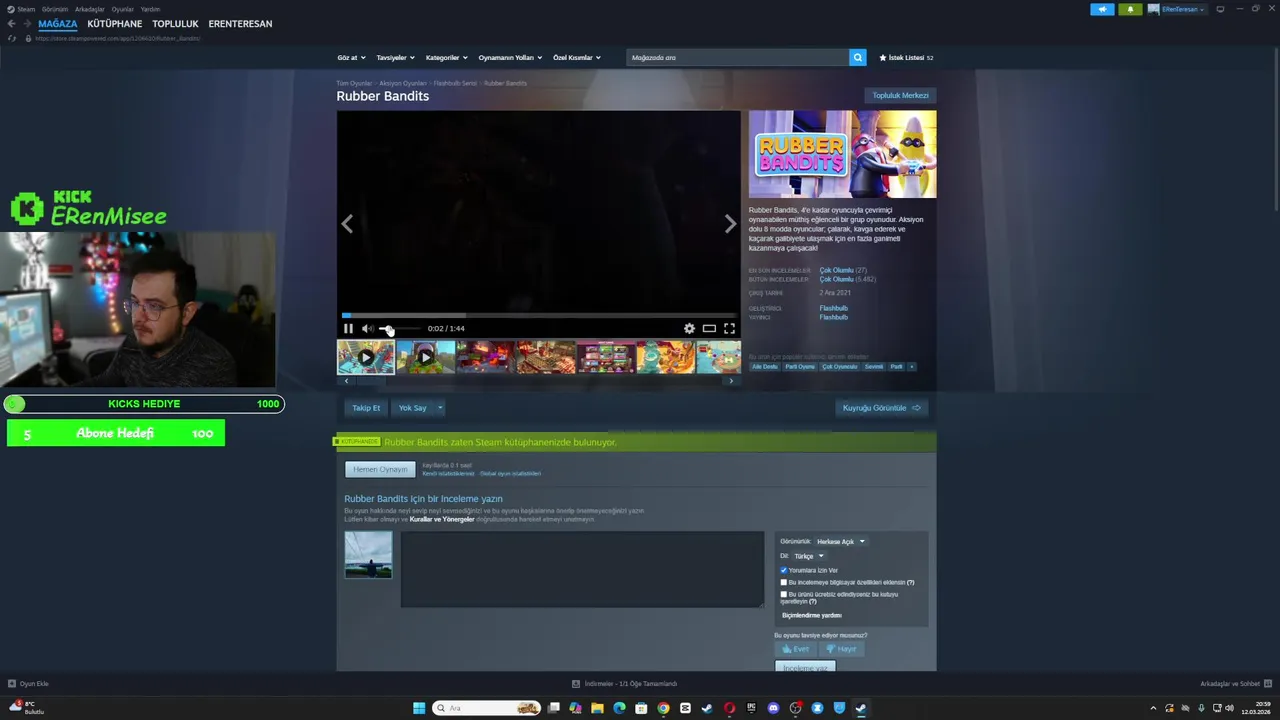Open the Görünürlük Herkese Açık dropdown
This screenshot has height=720, width=1280.
point(840,542)
